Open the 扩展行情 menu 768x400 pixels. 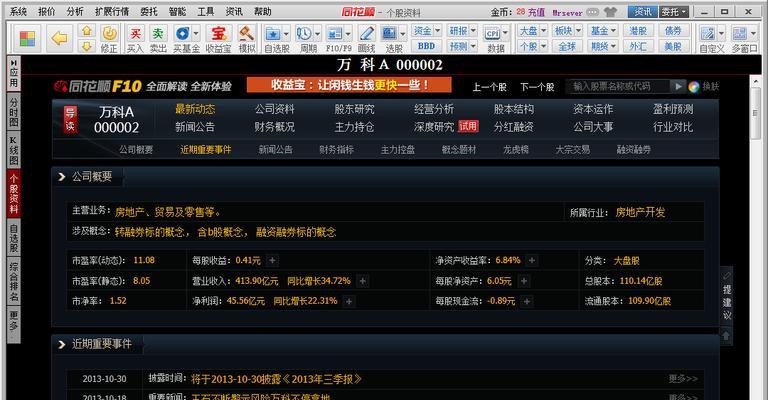tap(112, 11)
